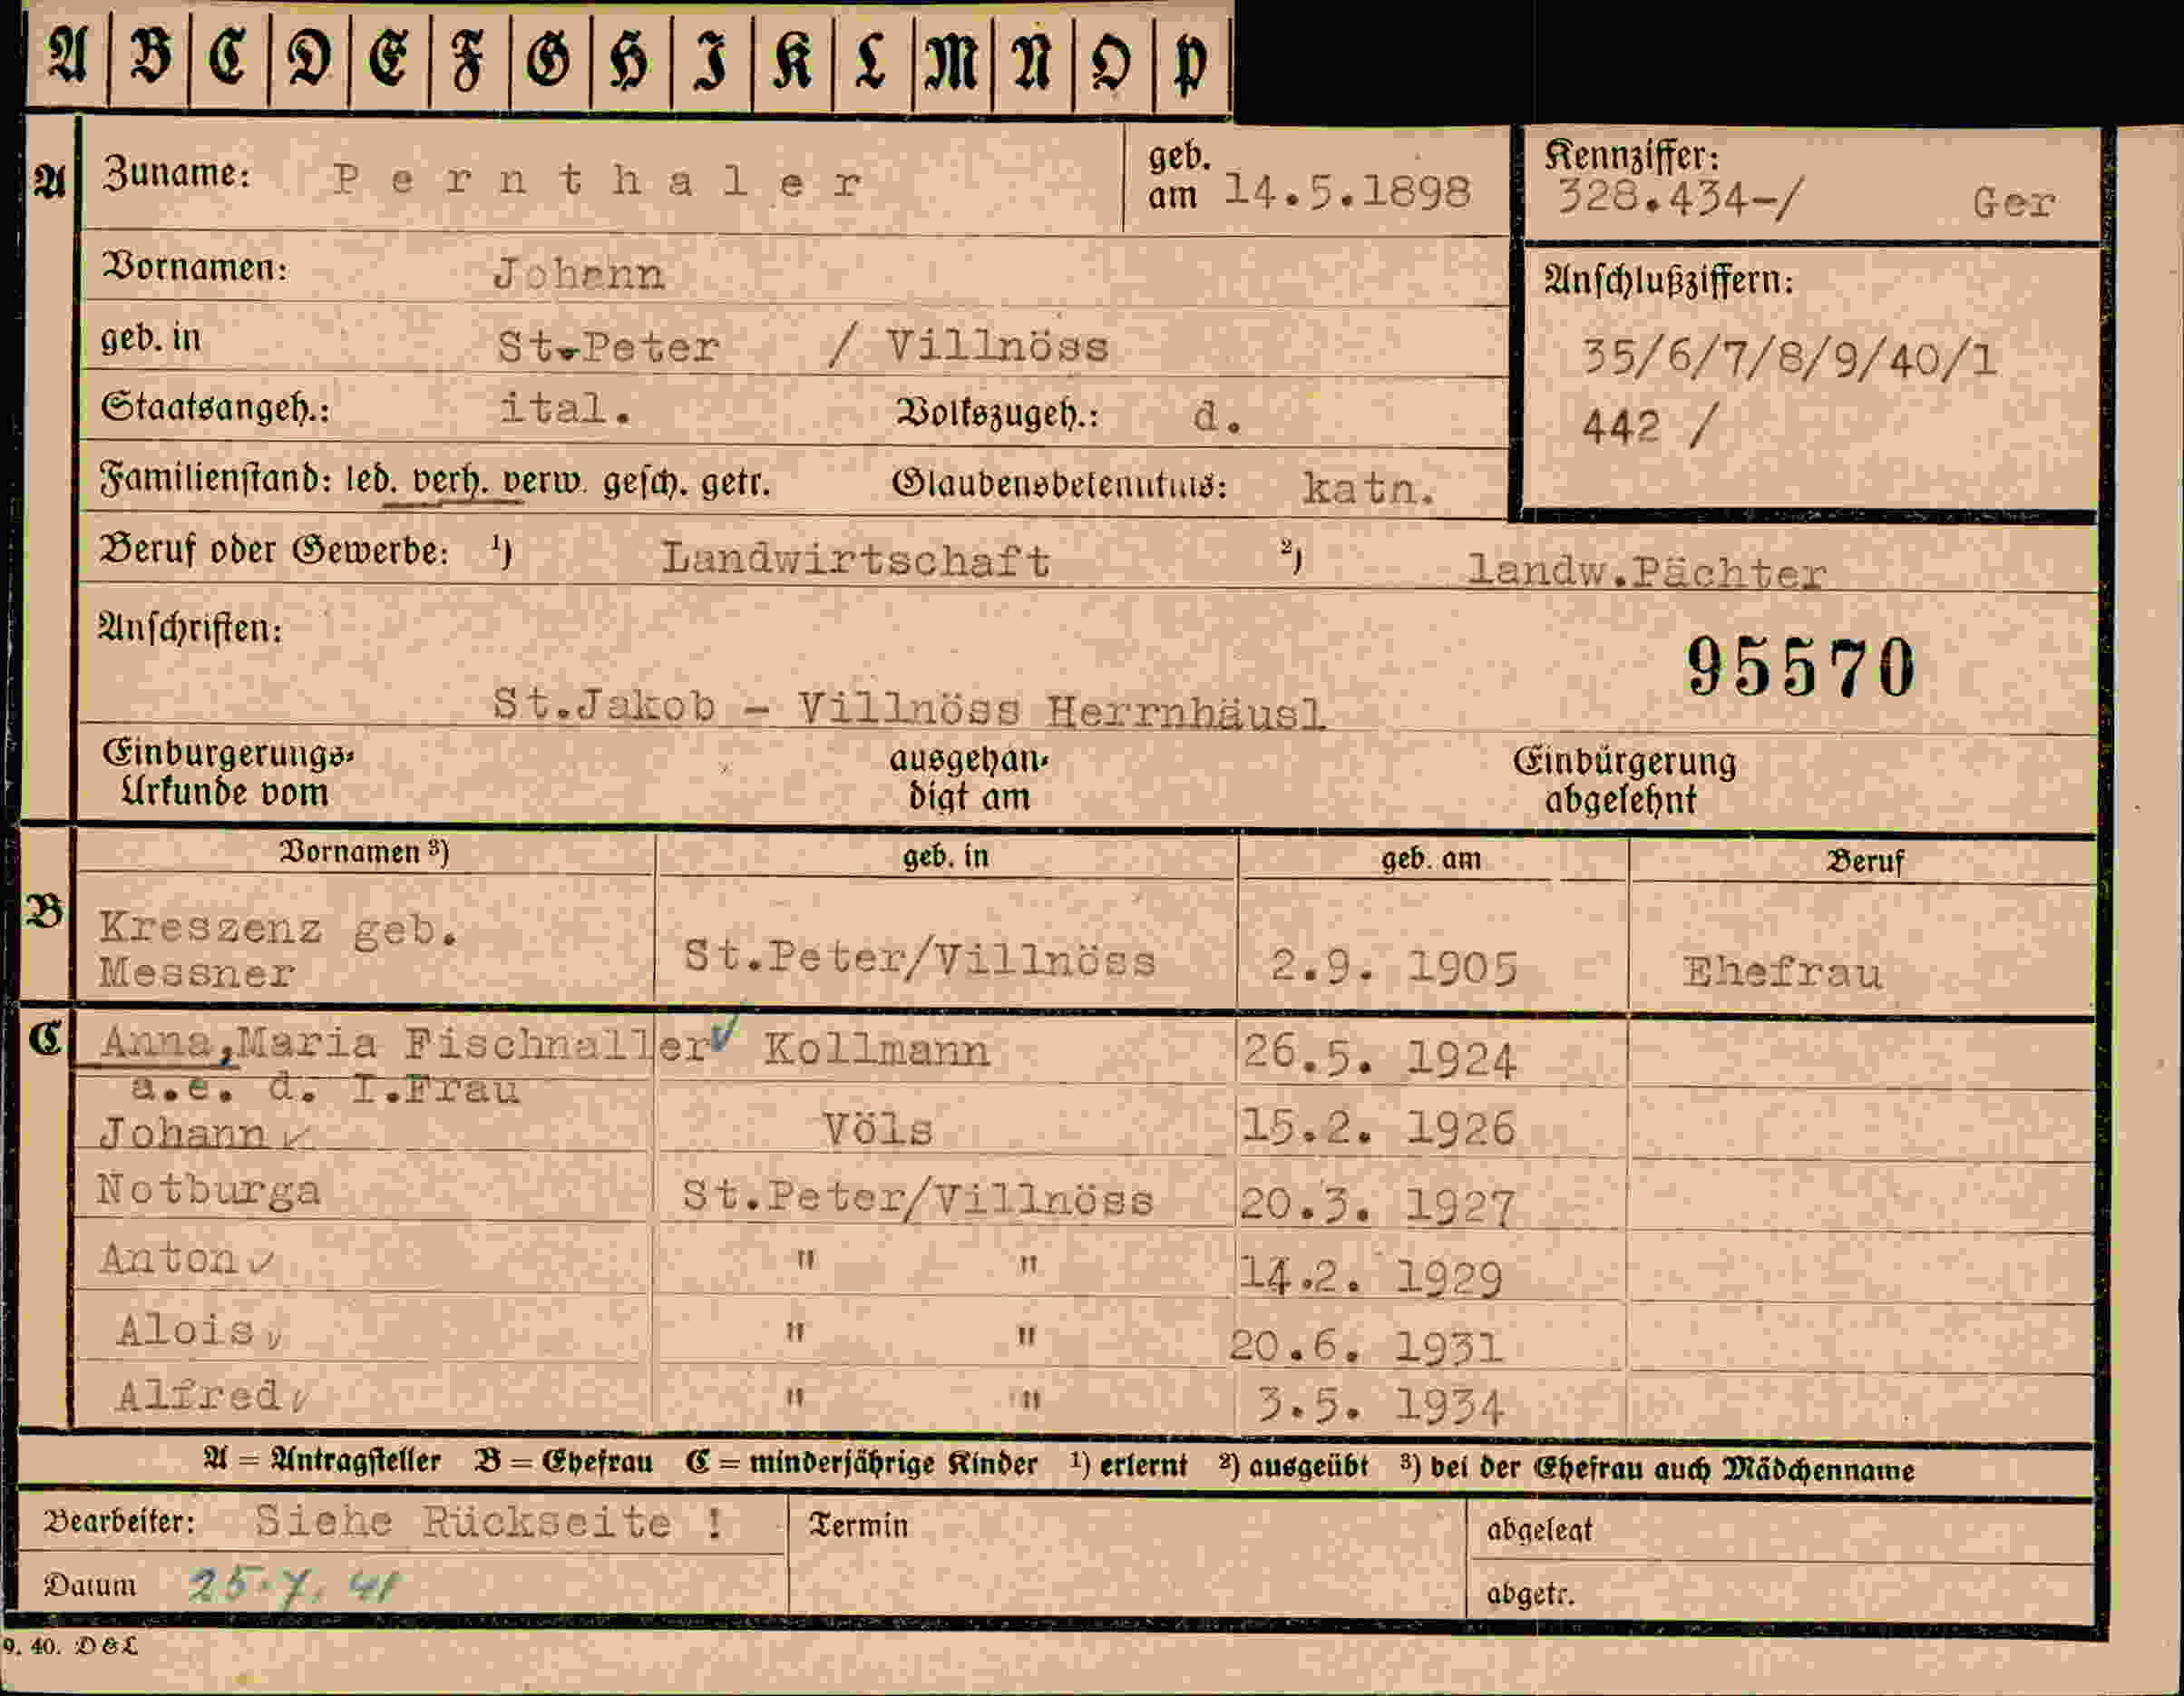This screenshot has width=2184, height=1696.
Task: Click the Kennziffer '328.434-/'
Action: pos(1680,198)
